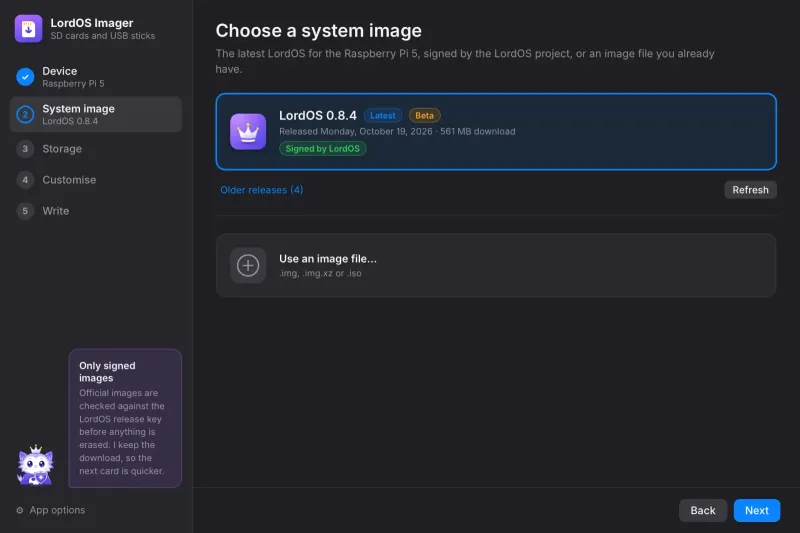Click the Signed by LordOS badge
The image size is (800, 533).
322,148
